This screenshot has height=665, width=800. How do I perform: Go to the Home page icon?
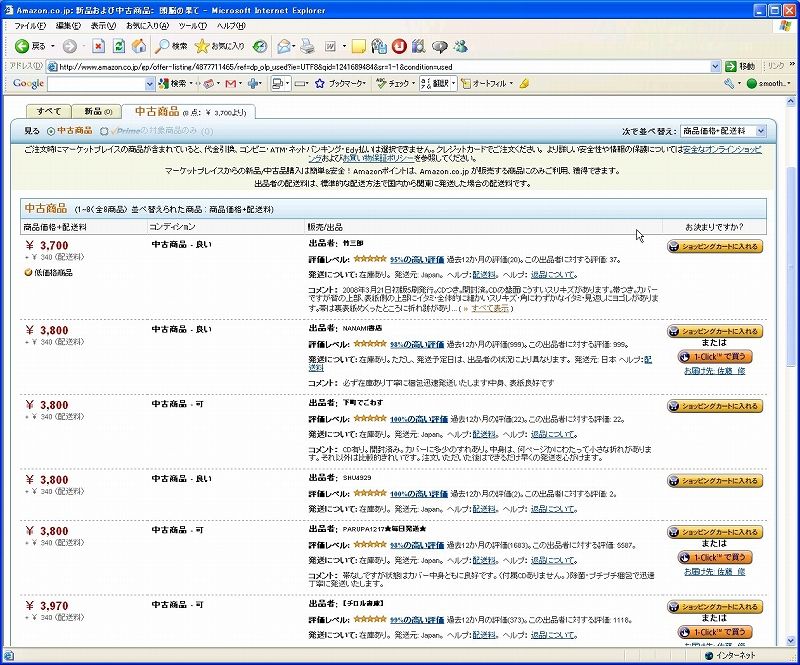pyautogui.click(x=139, y=46)
